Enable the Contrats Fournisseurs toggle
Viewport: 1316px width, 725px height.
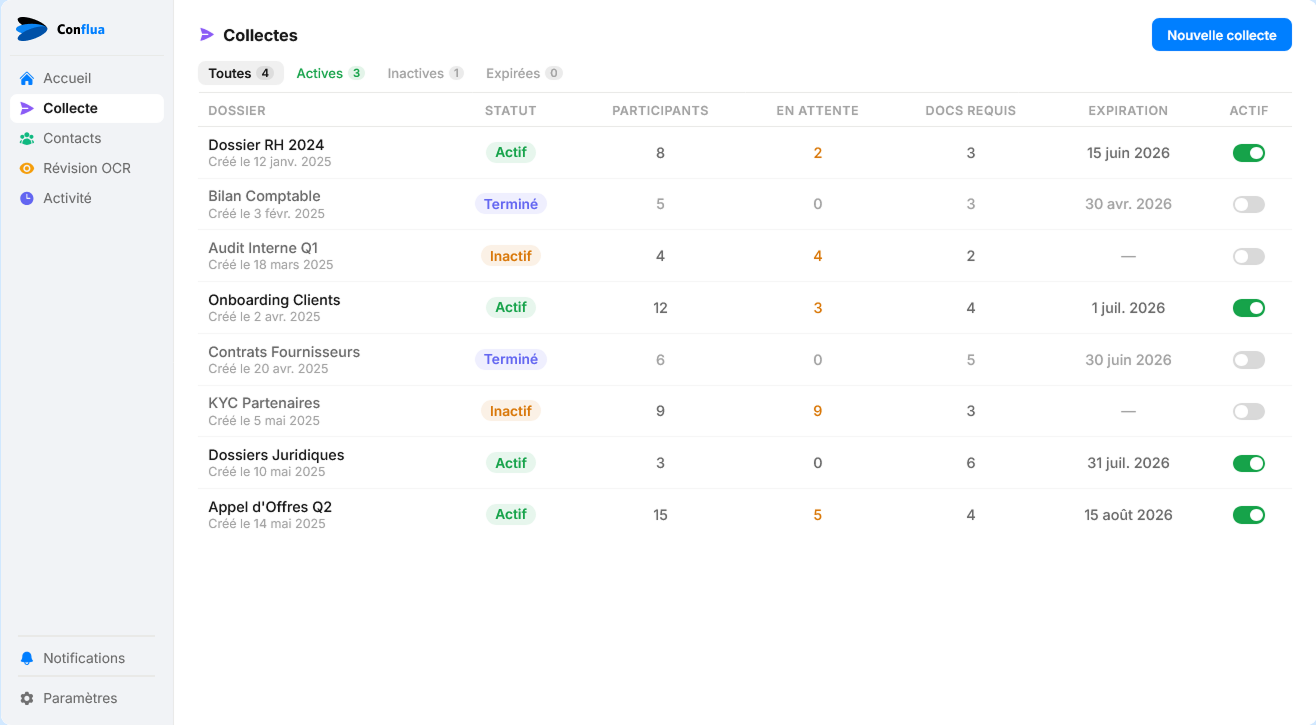1249,360
